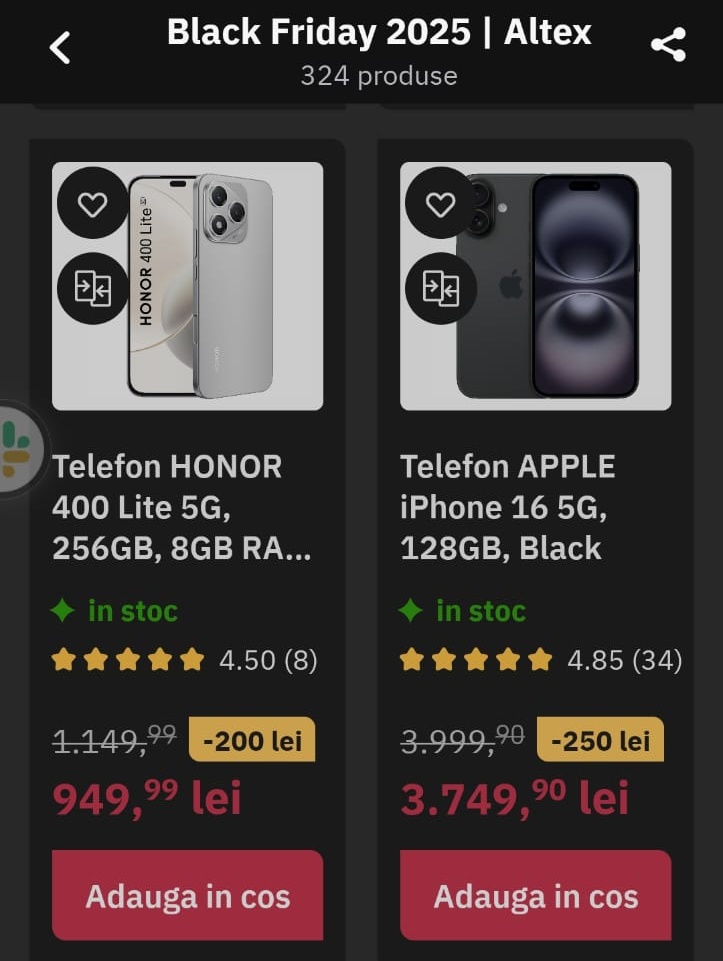The height and width of the screenshot is (961, 723).
Task: View iPhone 4.85 star rating reviews
Action: tap(540, 660)
